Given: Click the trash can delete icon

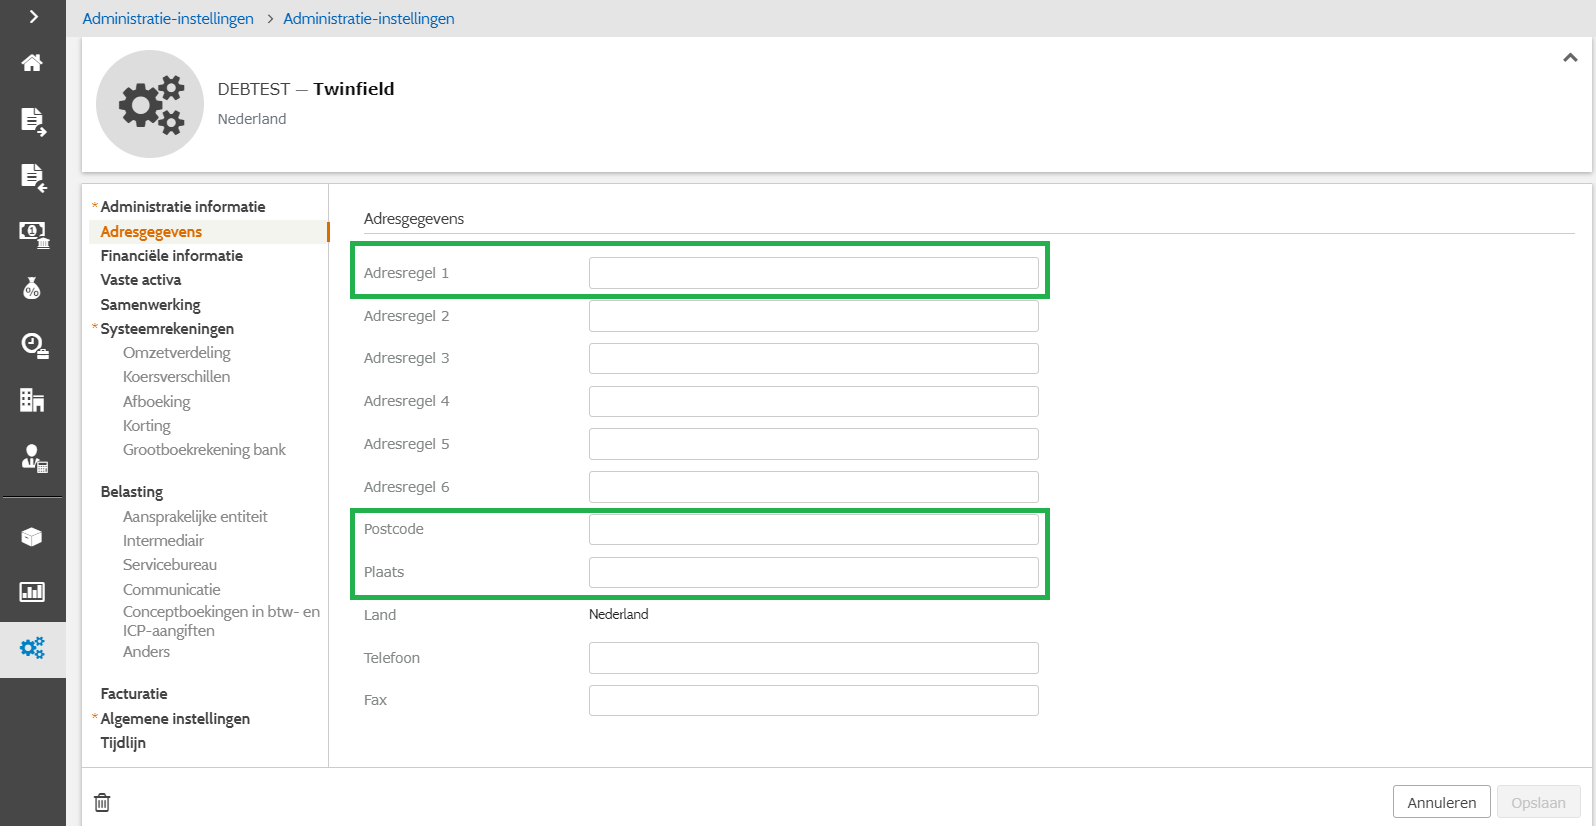Looking at the screenshot, I should (102, 802).
